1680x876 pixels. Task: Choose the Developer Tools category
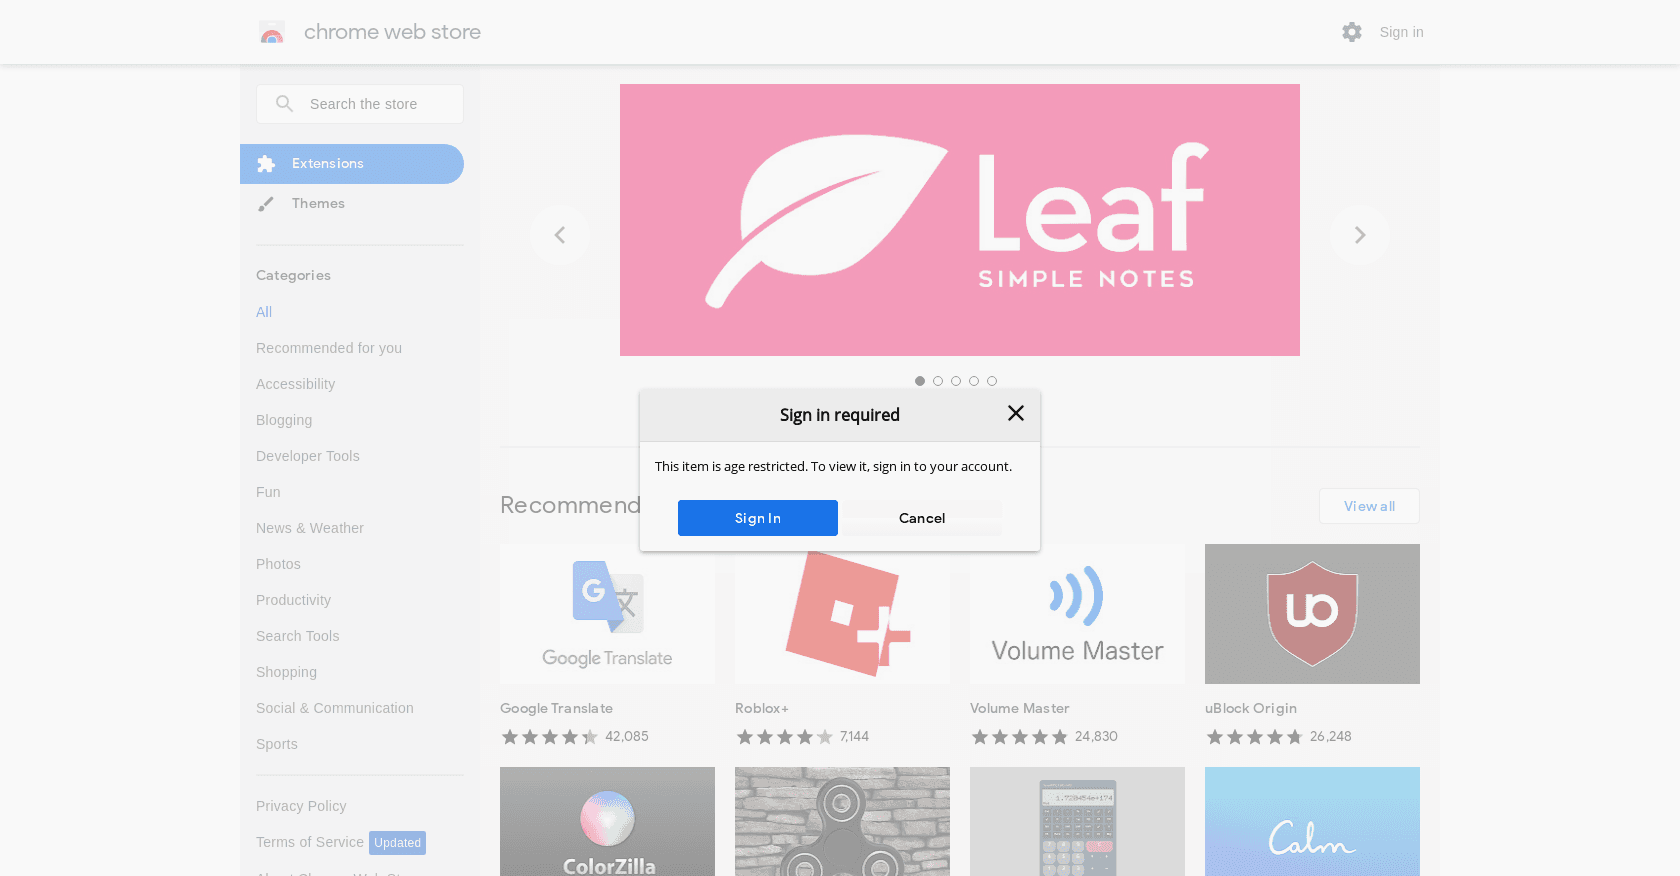[307, 456]
